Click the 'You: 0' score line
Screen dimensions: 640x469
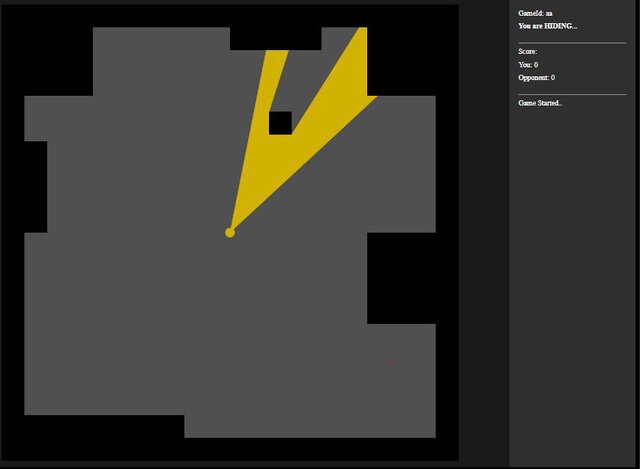coord(528,64)
